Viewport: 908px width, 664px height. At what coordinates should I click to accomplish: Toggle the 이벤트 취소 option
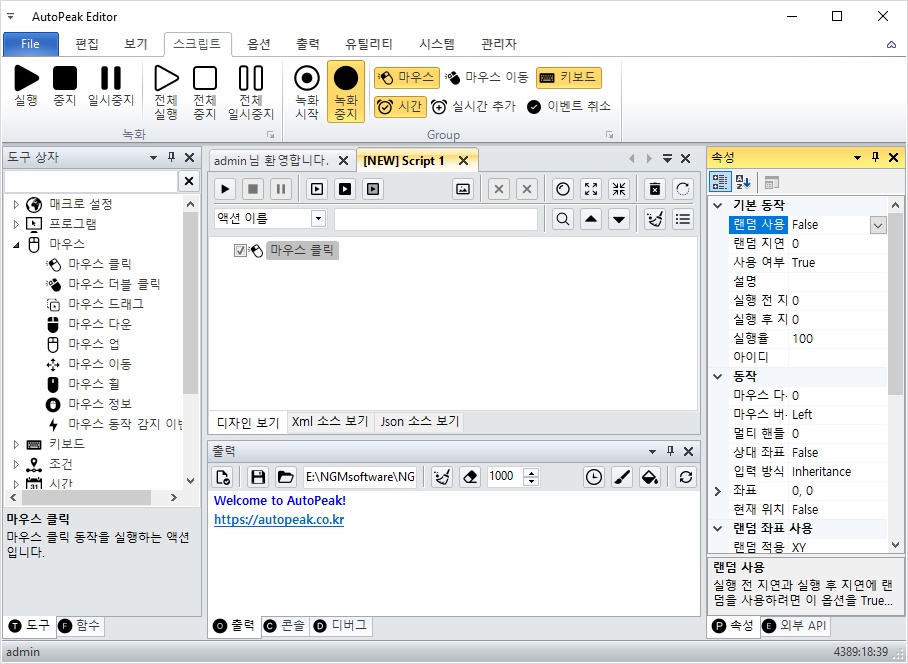569,107
